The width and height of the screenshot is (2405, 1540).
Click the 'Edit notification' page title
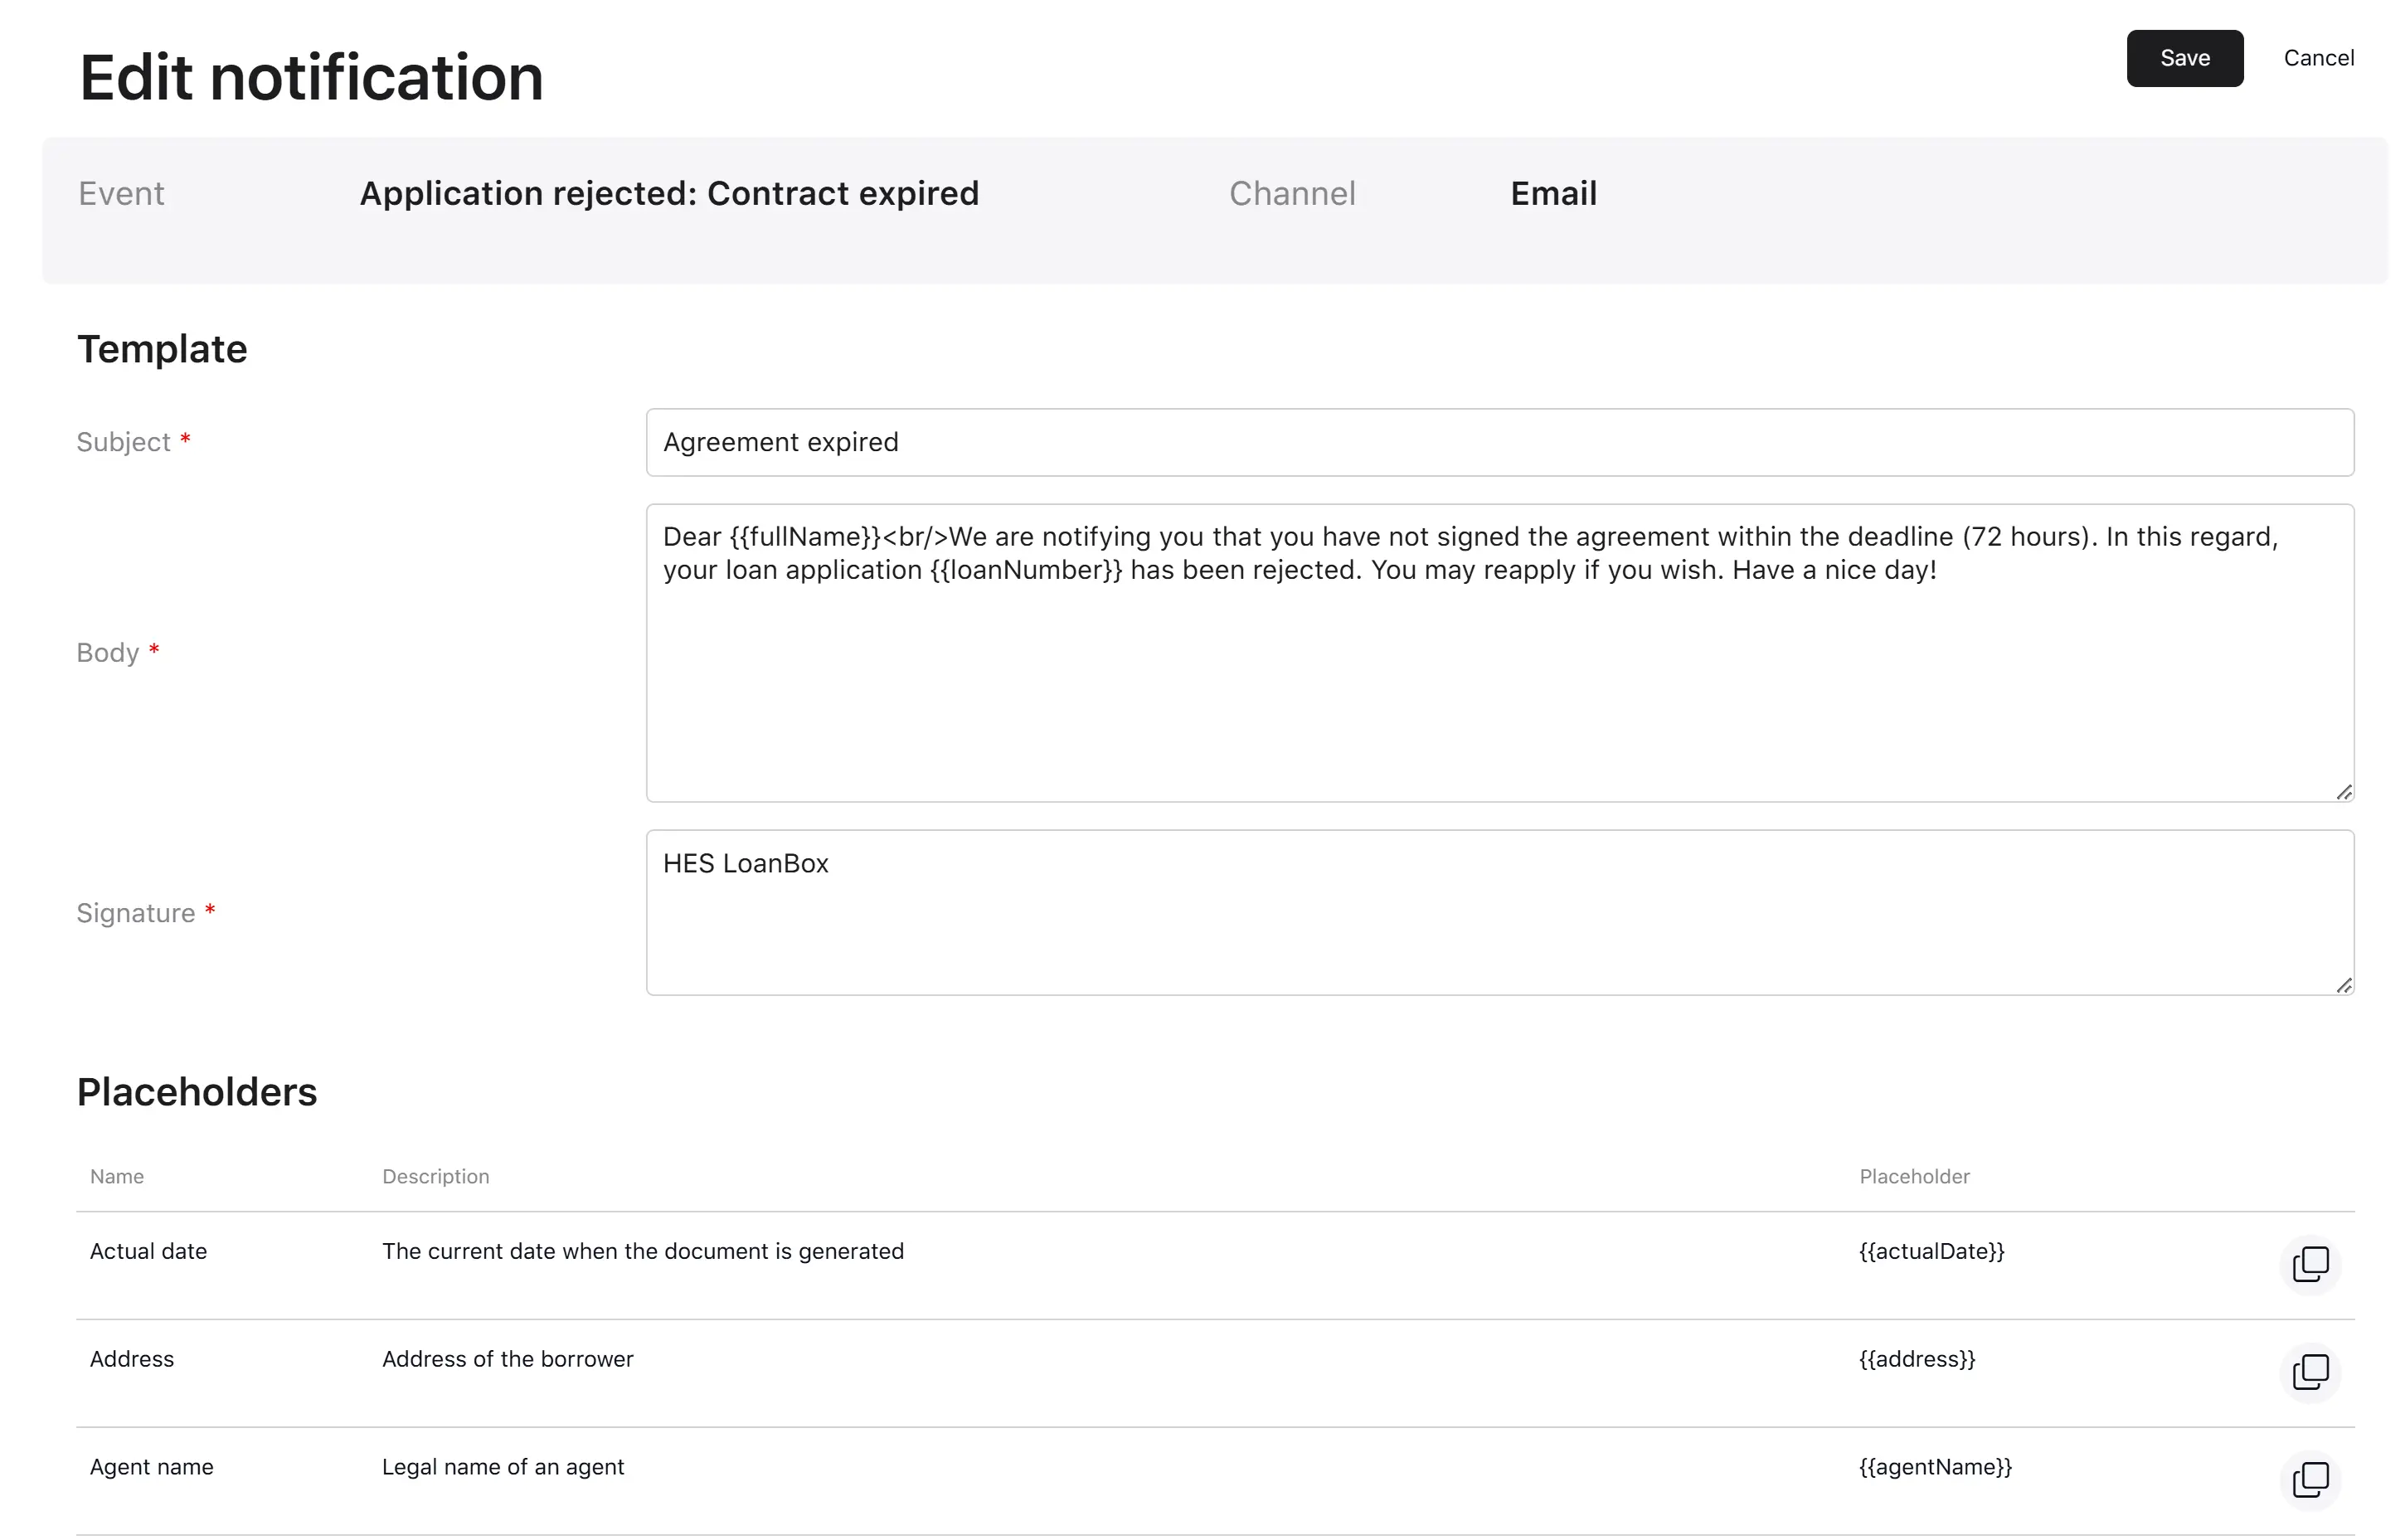click(x=311, y=77)
